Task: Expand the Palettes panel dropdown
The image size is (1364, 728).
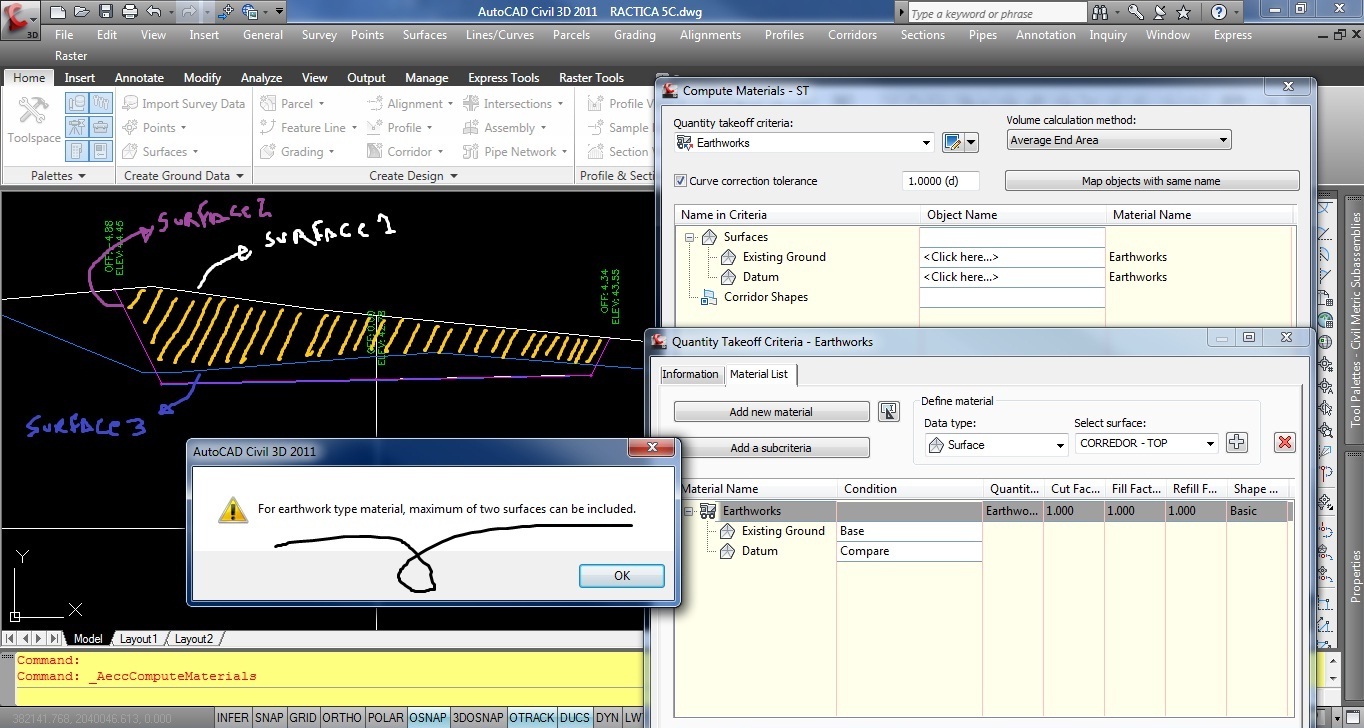Action: click(58, 176)
